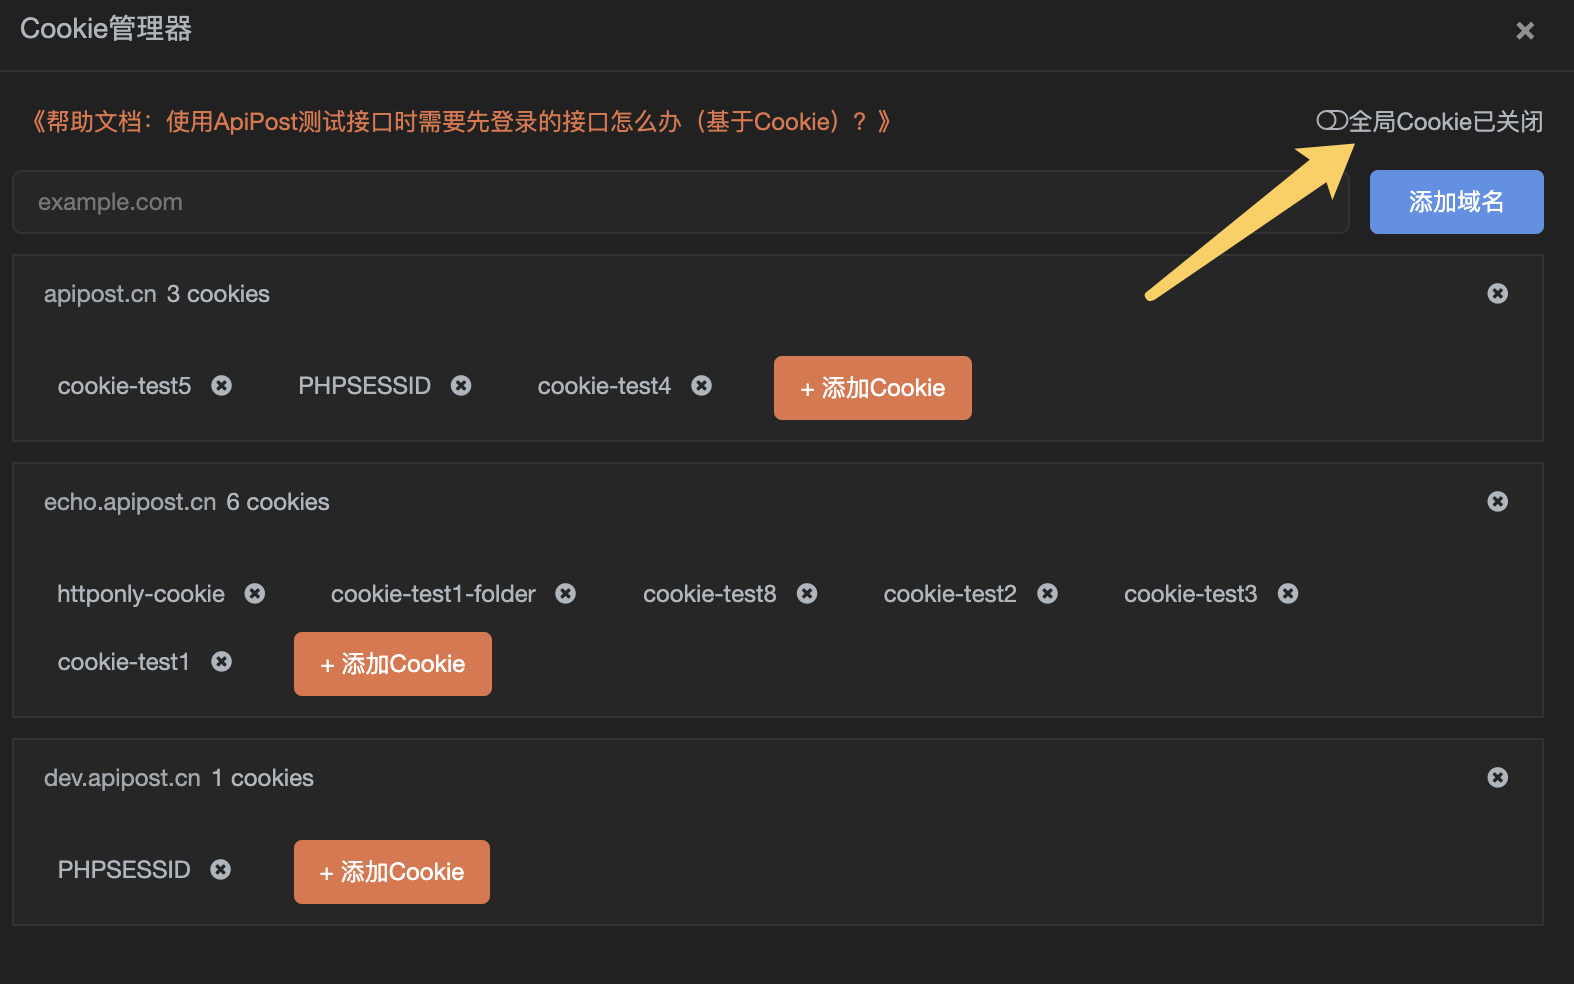Open the cookie-test4 cookie name
Screen dimensions: 1574x984
click(x=604, y=386)
